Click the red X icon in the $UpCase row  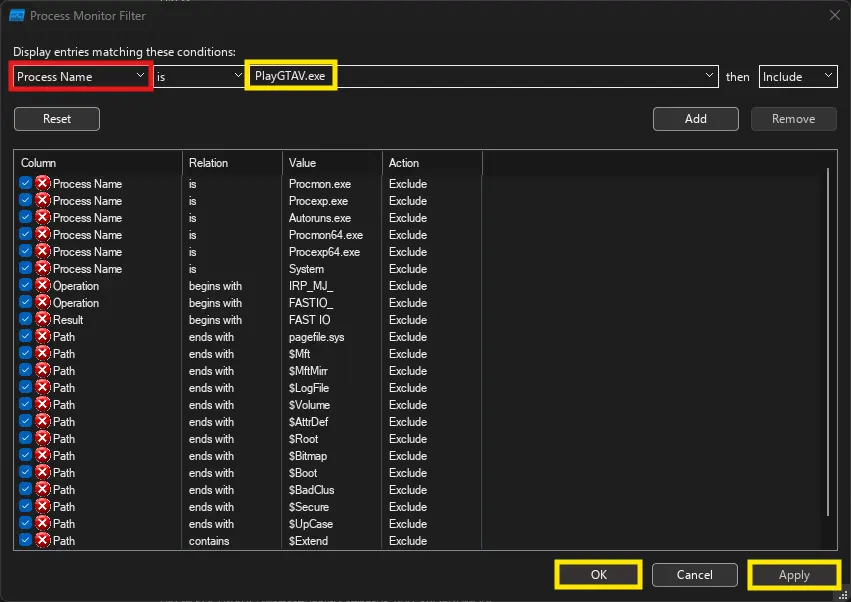click(x=43, y=523)
